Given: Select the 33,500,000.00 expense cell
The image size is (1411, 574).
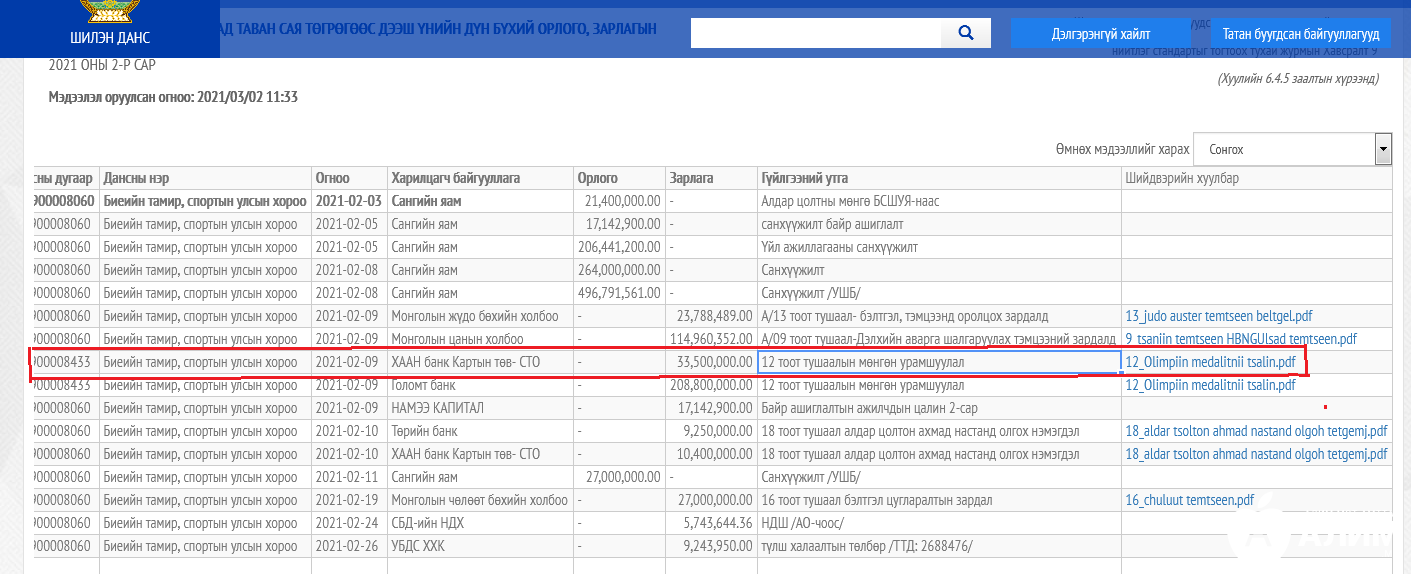Looking at the screenshot, I should click(711, 362).
